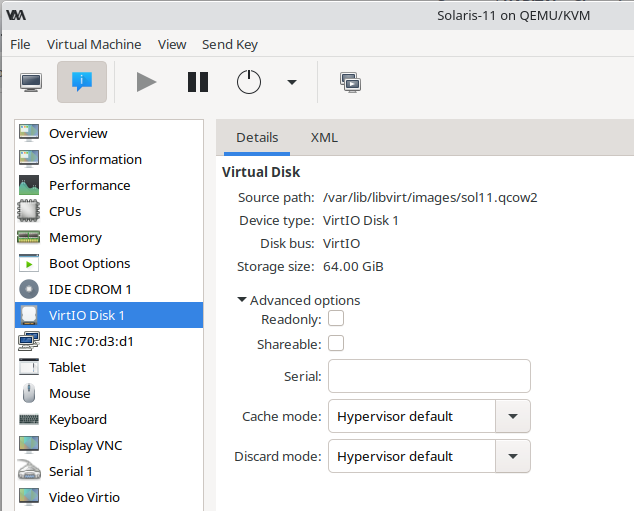Viewport: 634px width, 511px height.
Task: Enable the Shareable checkbox
Action: click(x=336, y=343)
